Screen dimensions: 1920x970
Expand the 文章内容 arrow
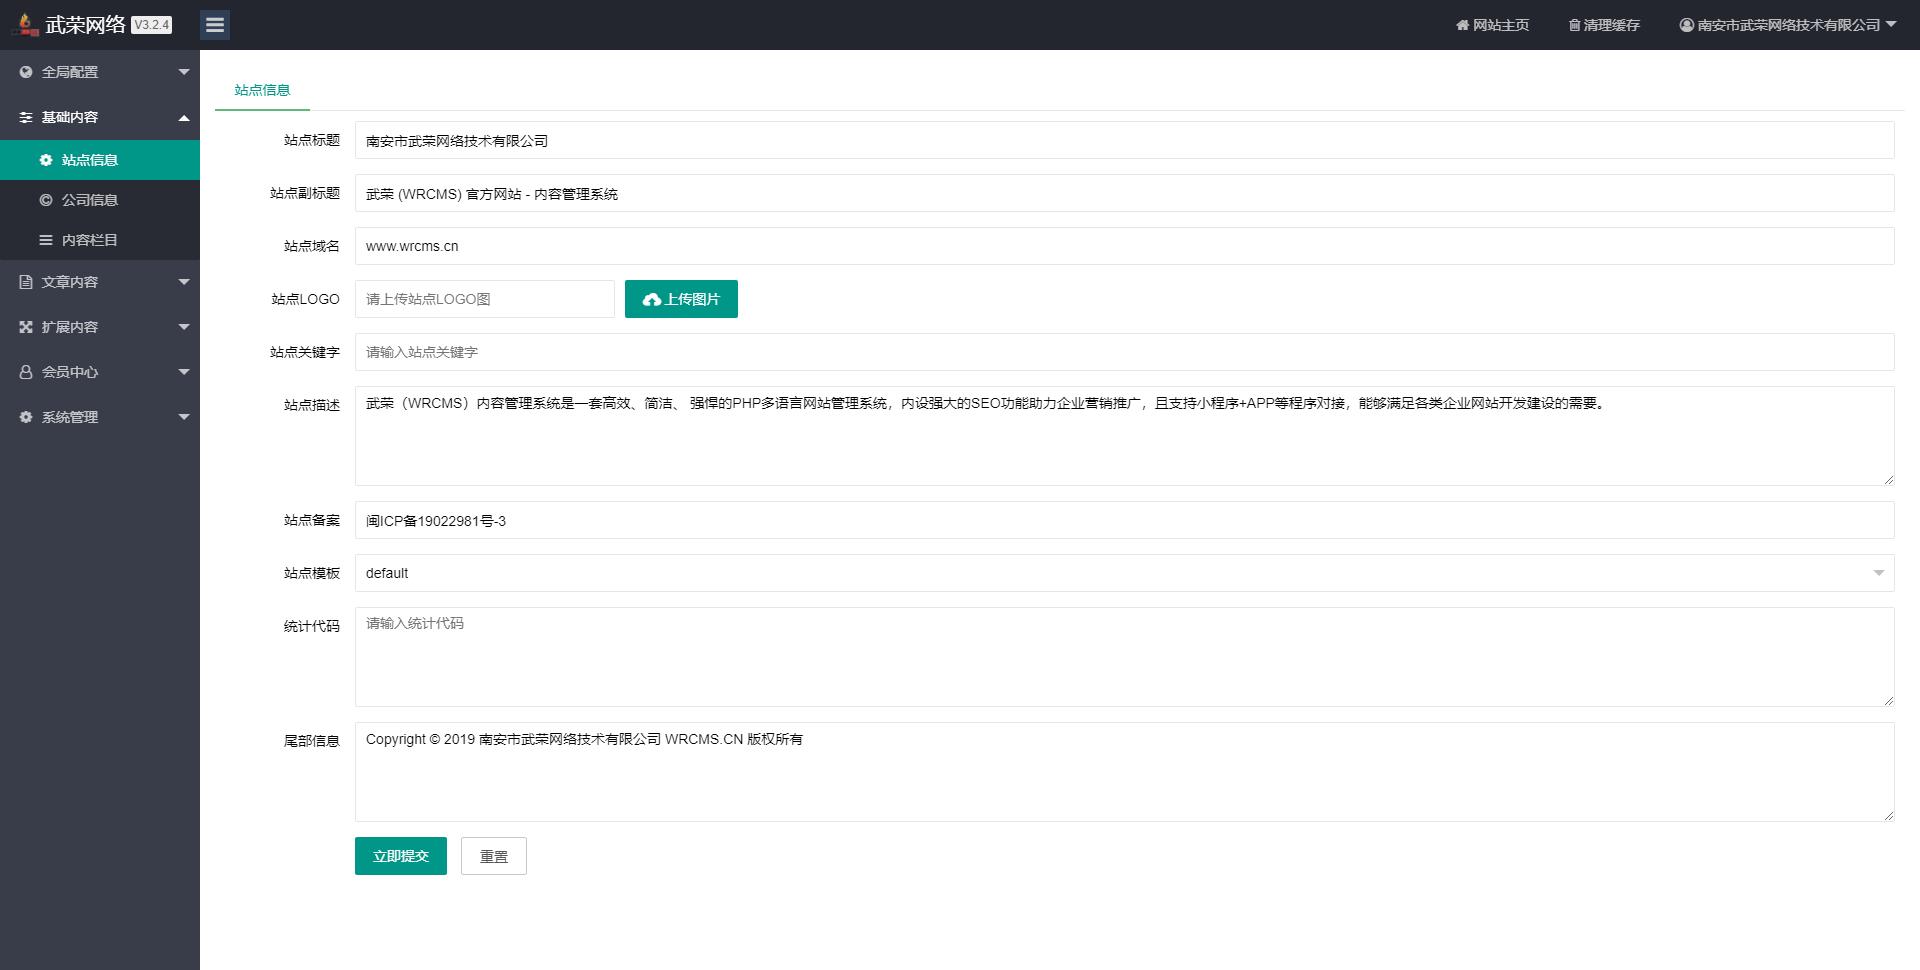184,282
